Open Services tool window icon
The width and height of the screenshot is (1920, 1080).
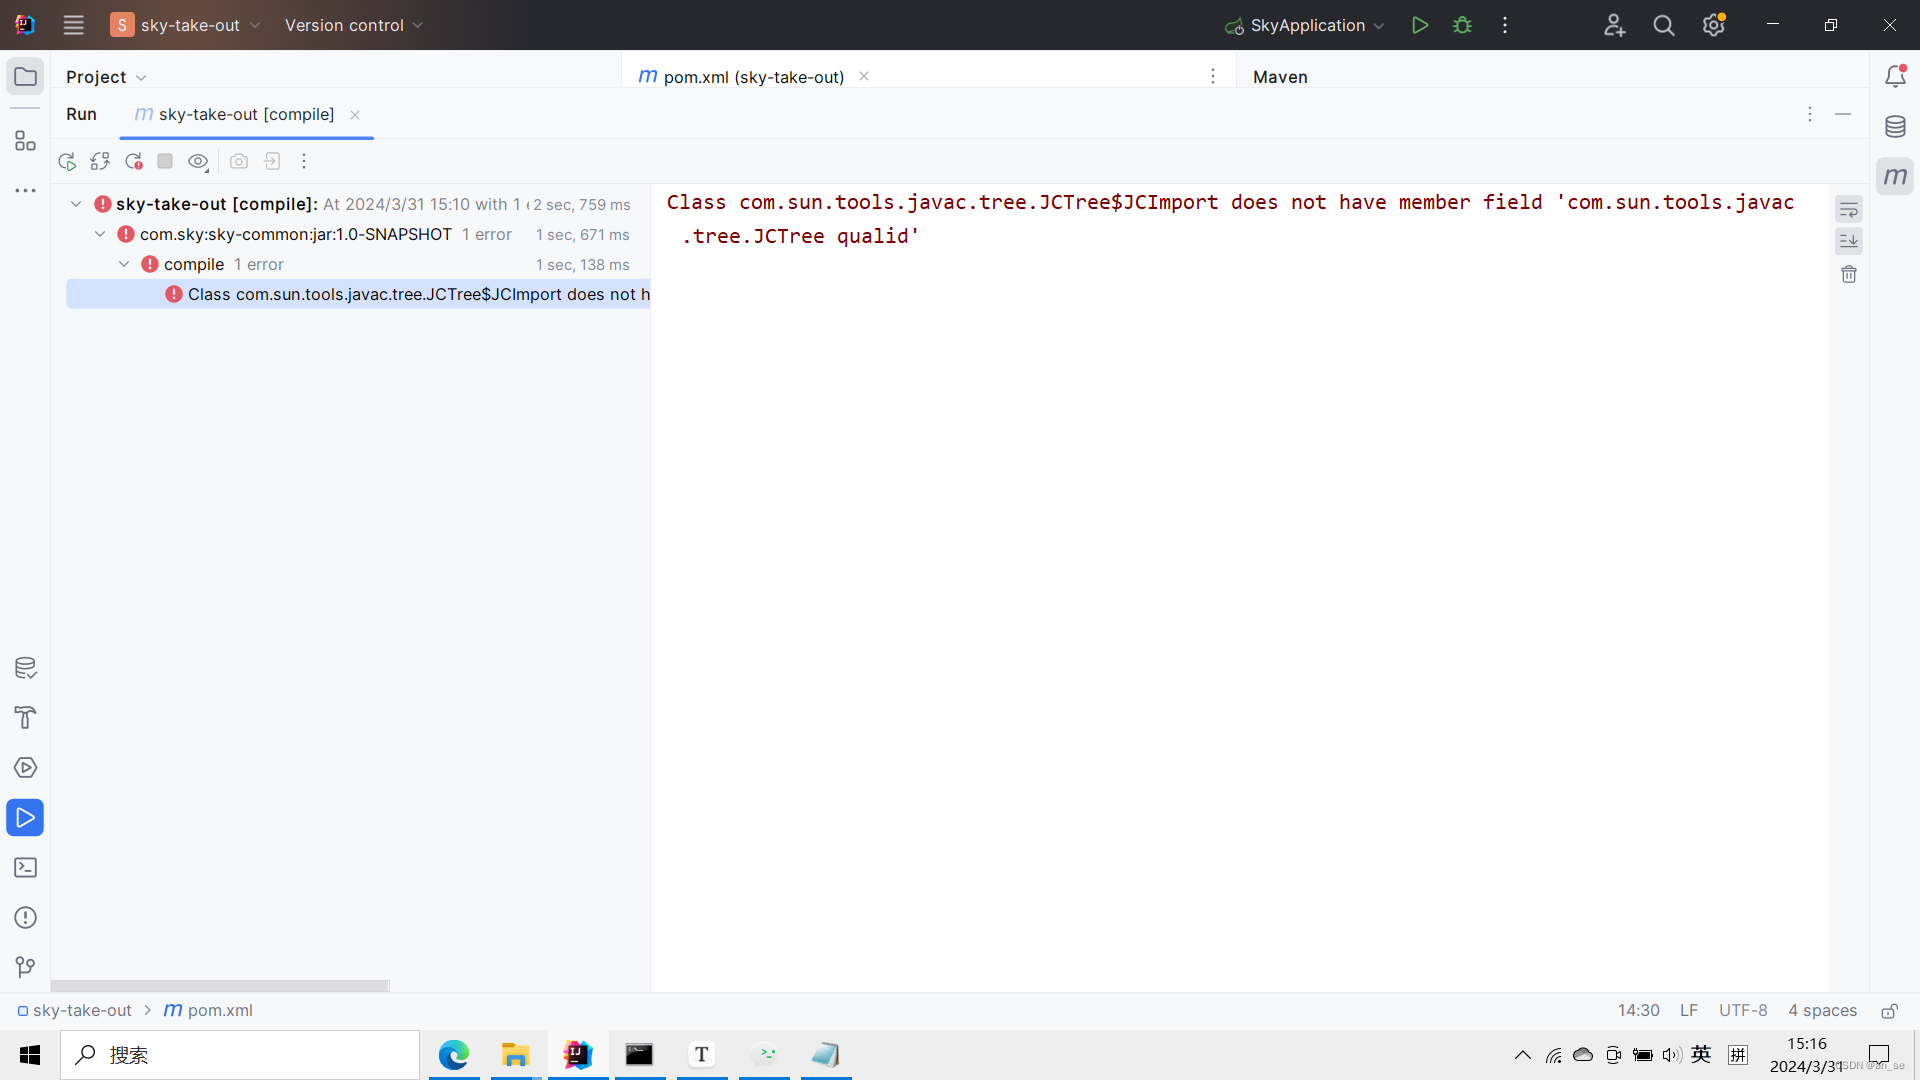coord(26,768)
